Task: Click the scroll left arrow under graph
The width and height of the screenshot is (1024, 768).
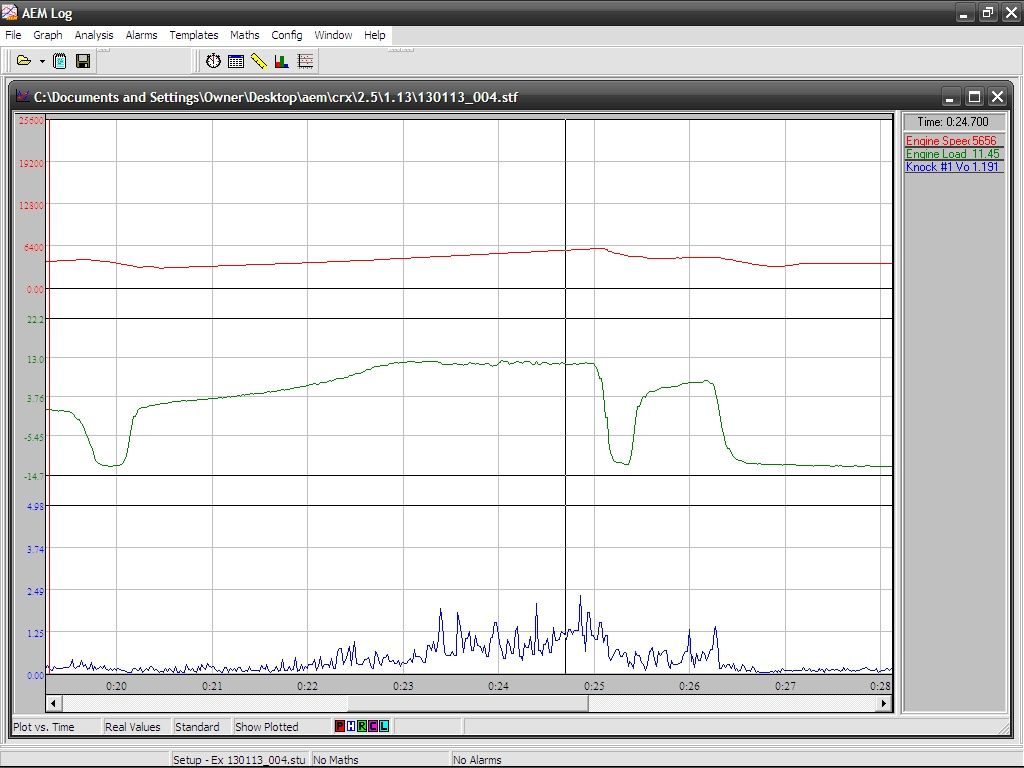Action: tap(54, 703)
